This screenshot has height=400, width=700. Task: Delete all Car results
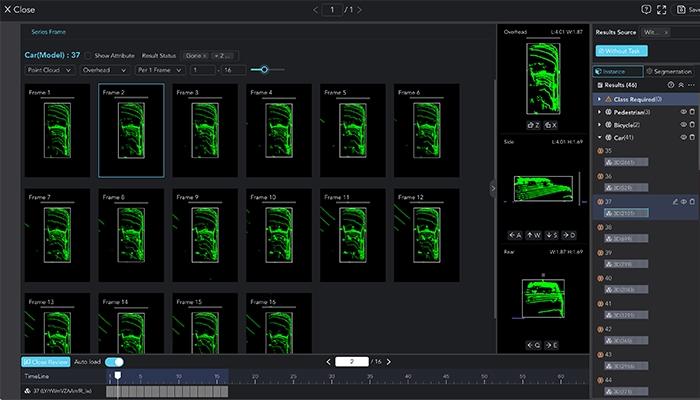coord(692,138)
